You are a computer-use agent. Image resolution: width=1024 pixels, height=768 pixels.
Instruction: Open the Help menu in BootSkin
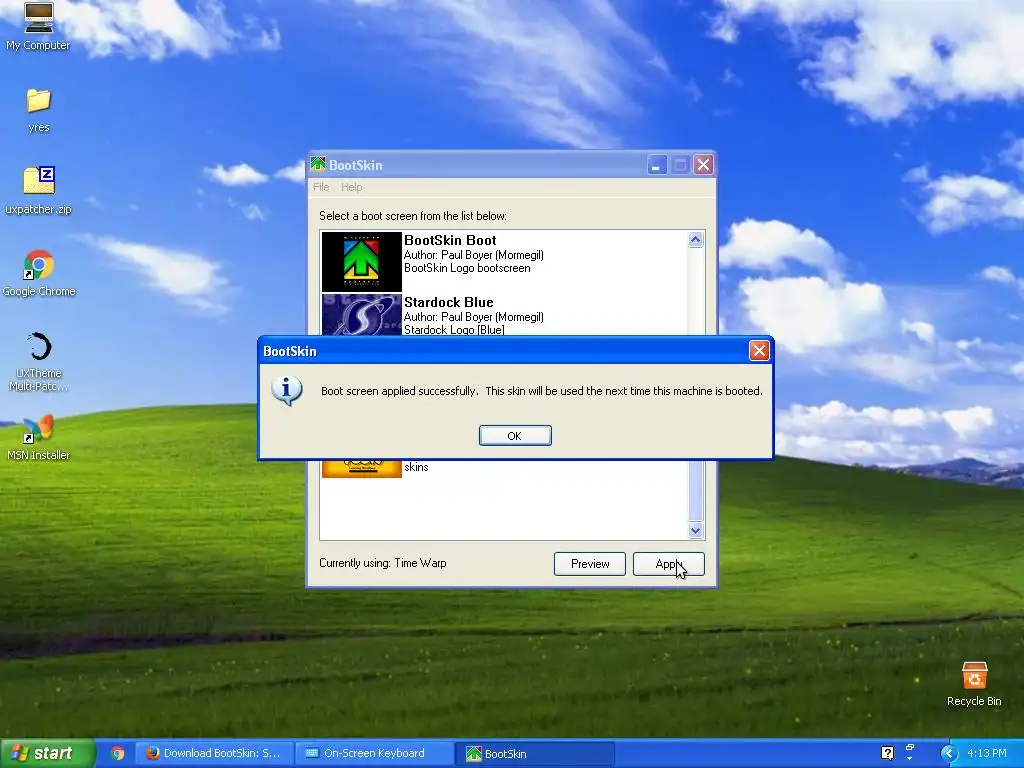click(351, 187)
